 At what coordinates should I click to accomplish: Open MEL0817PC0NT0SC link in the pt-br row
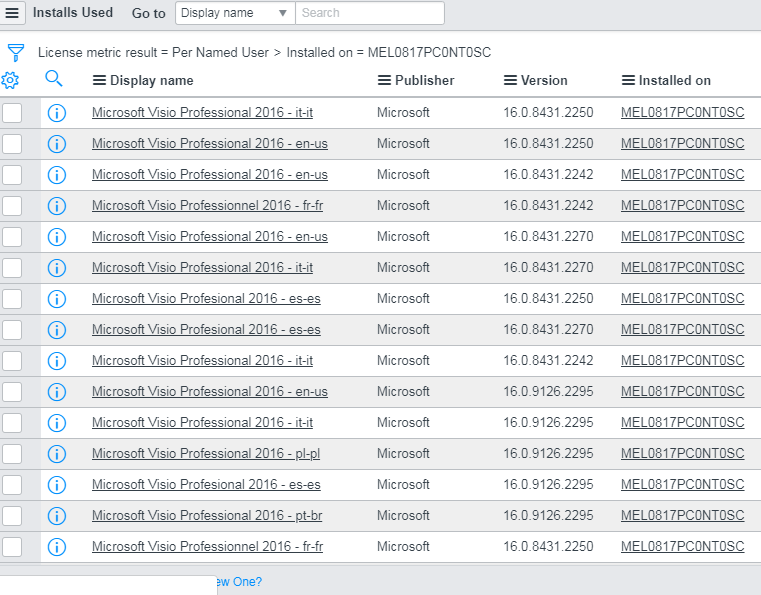click(x=682, y=515)
